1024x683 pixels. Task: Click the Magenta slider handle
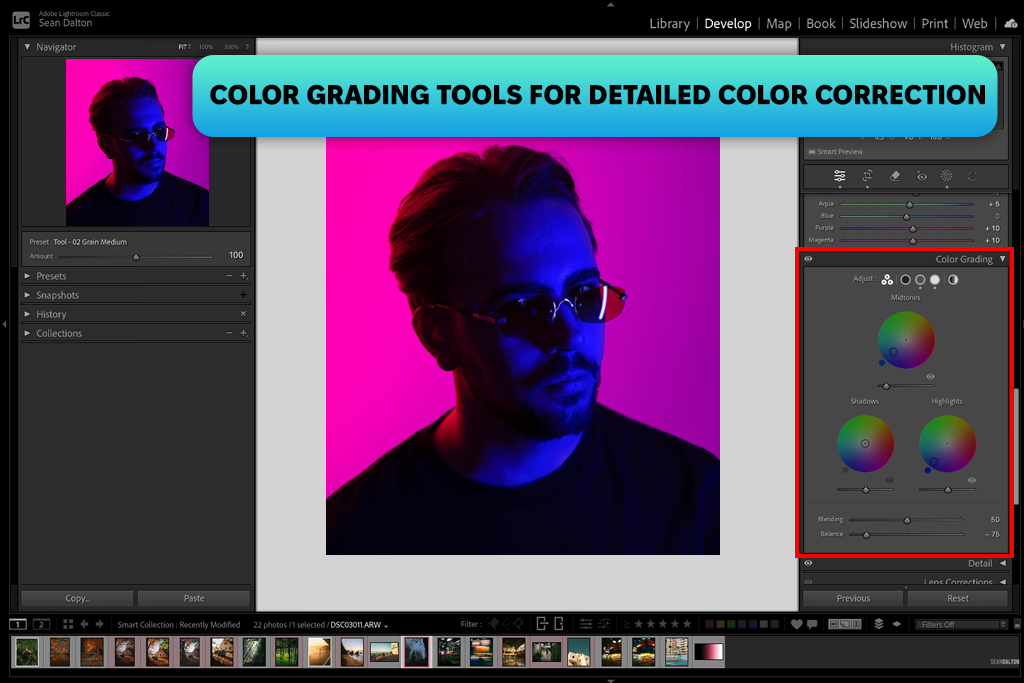[913, 240]
